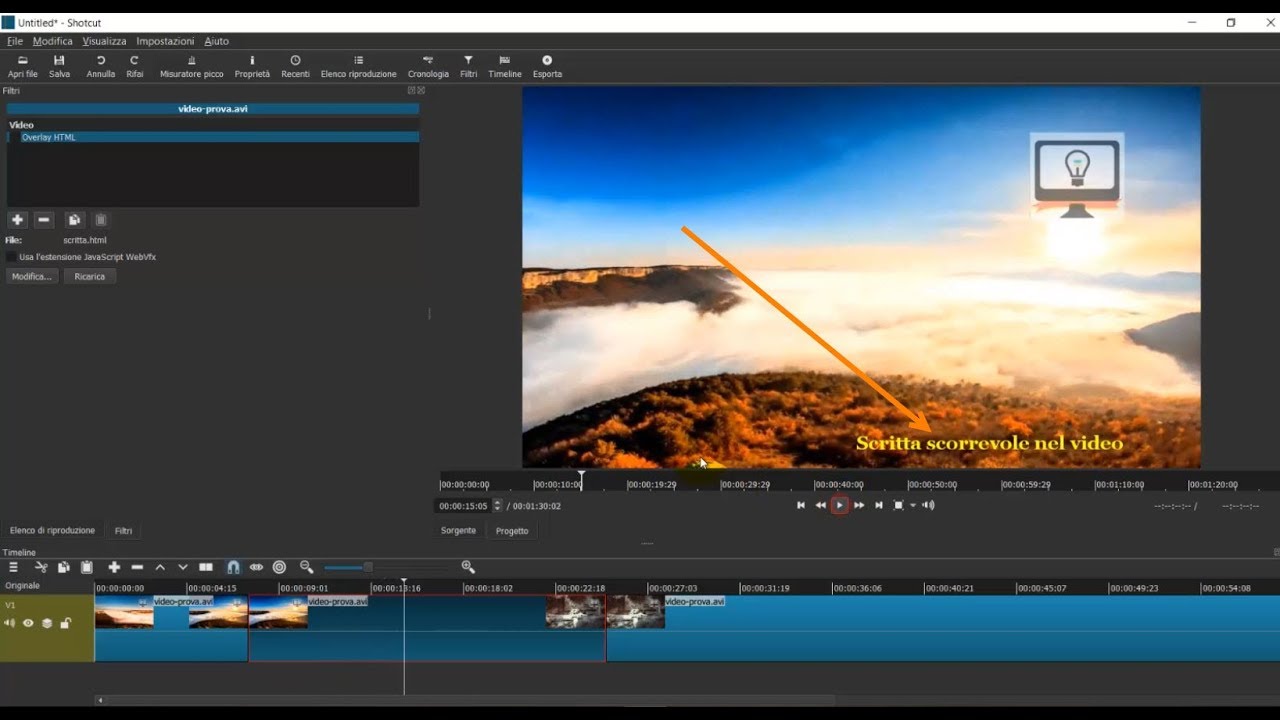Open the Cronologia history panel

(x=428, y=67)
